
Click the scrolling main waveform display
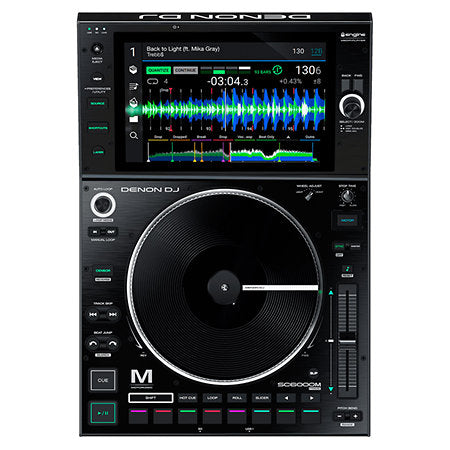pyautogui.click(x=234, y=110)
